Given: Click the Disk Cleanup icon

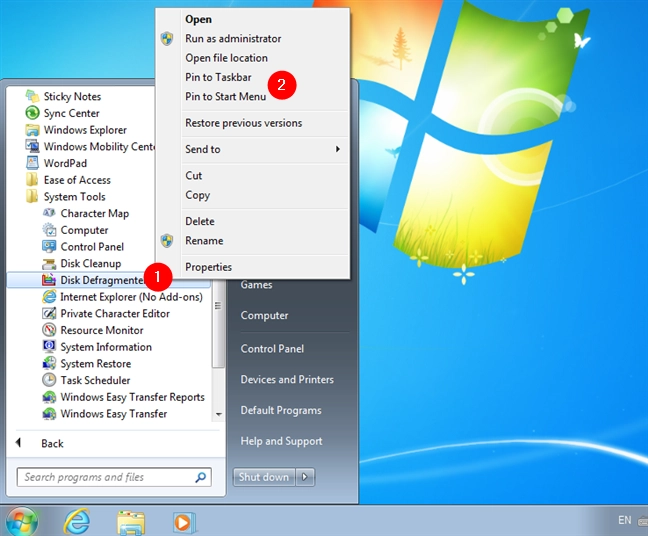Looking at the screenshot, I should point(49,263).
